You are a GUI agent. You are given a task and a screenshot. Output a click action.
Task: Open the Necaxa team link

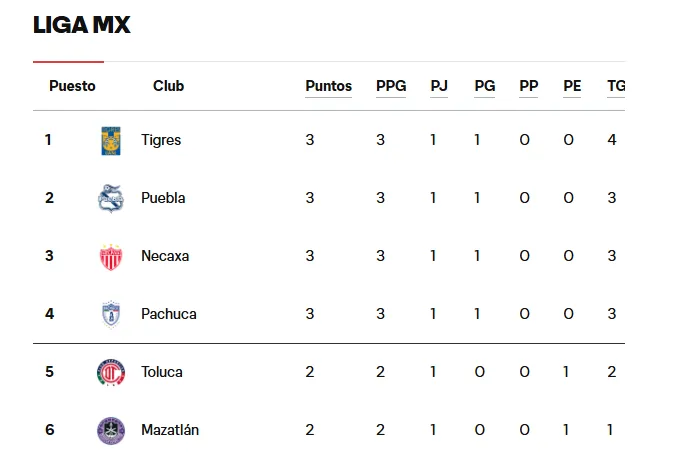tap(165, 256)
